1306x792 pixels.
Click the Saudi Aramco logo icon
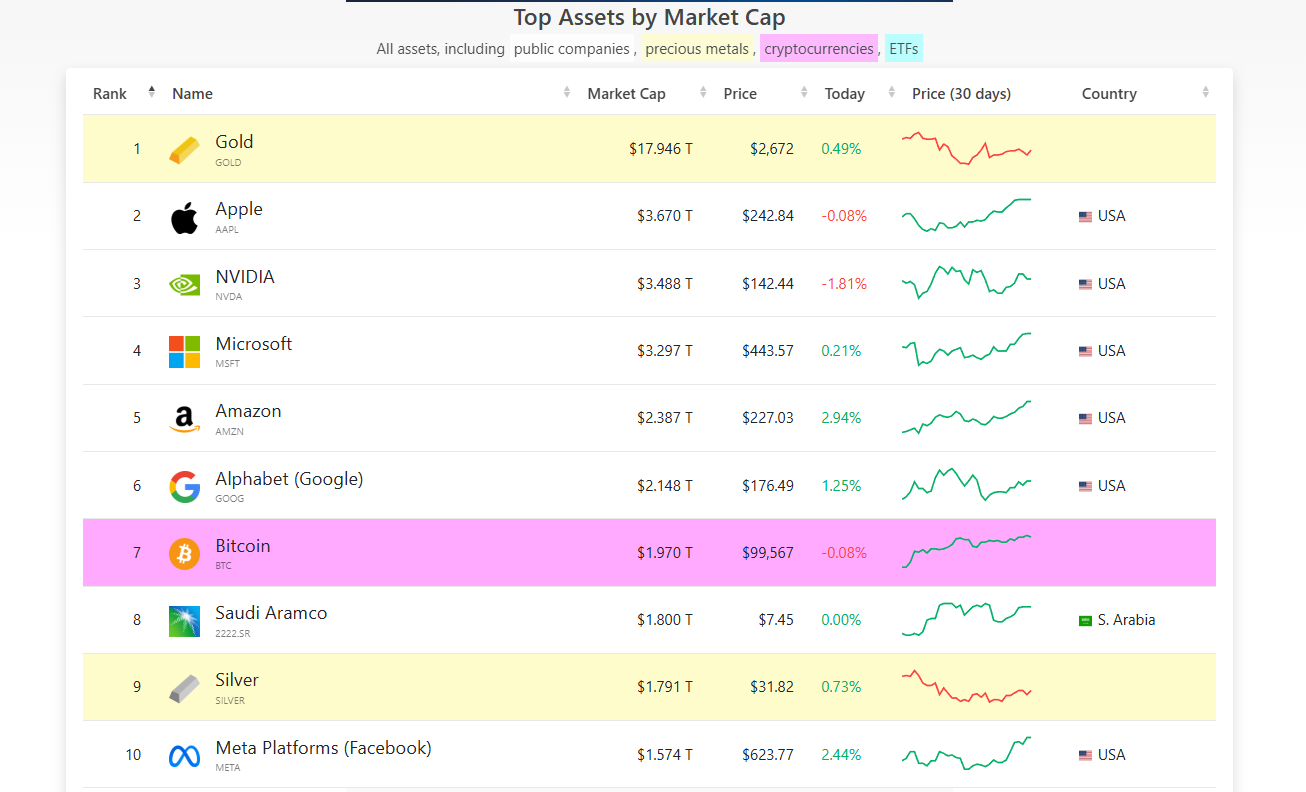coord(184,621)
